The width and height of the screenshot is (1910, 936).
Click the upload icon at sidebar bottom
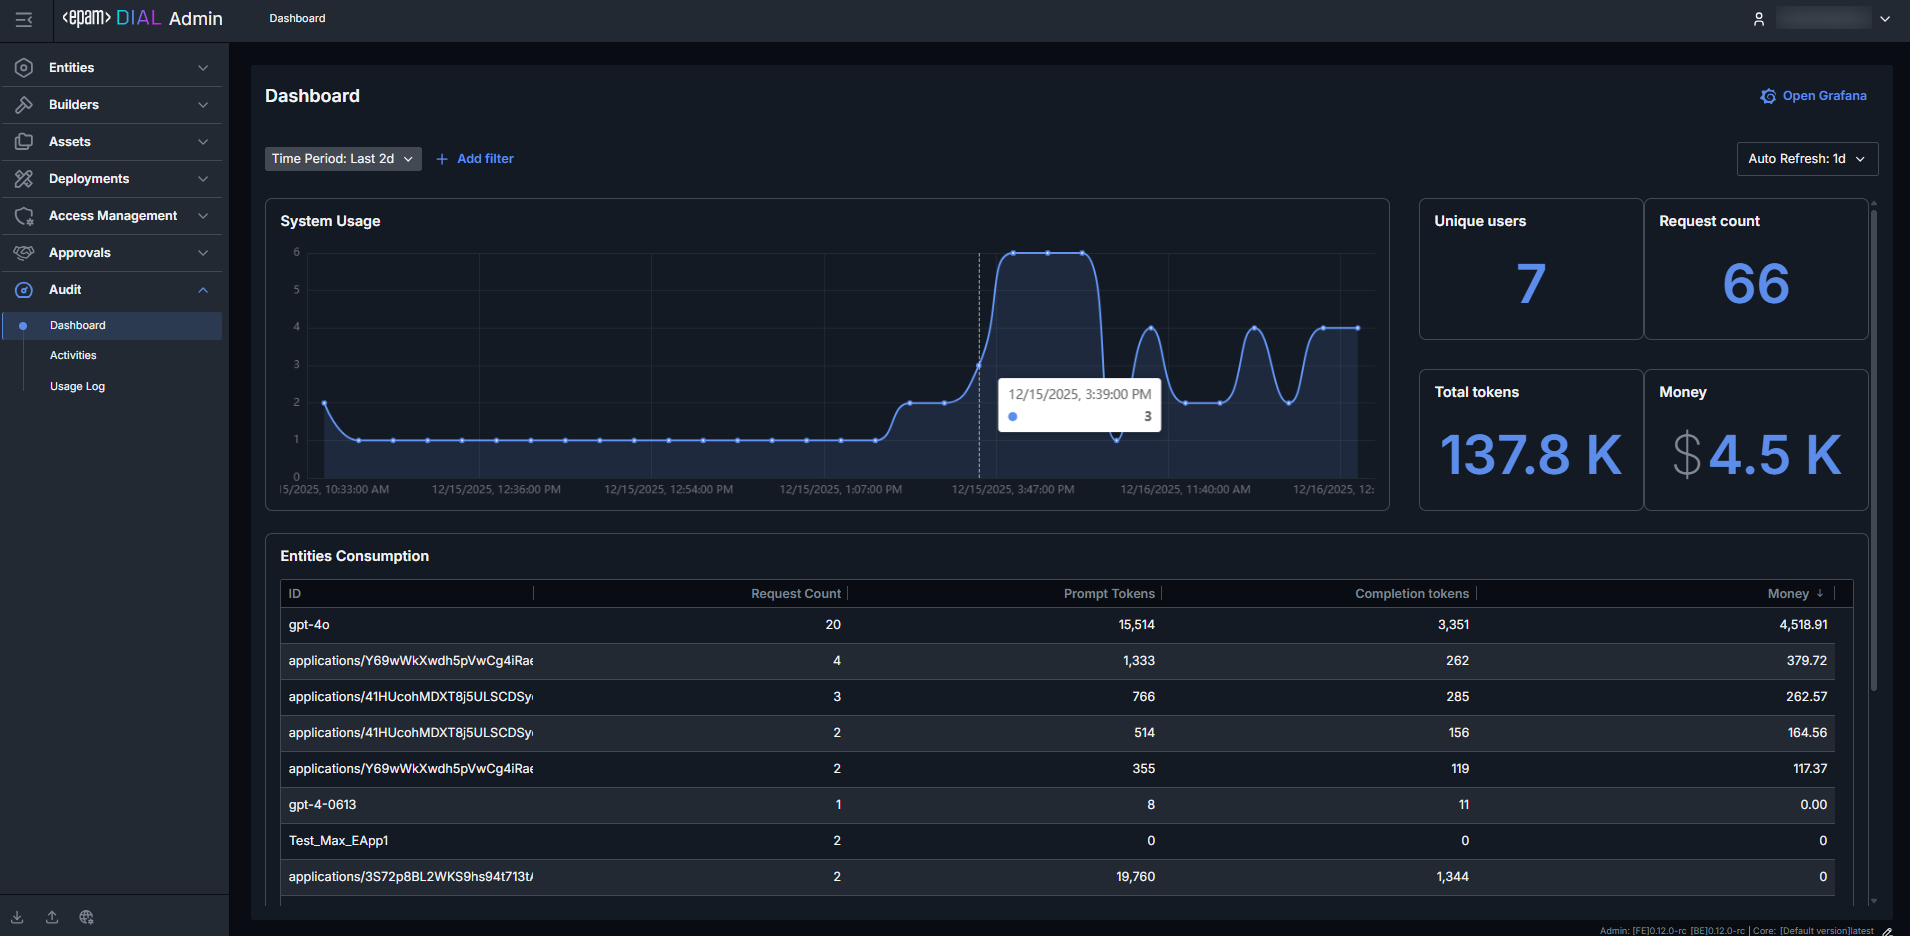click(52, 917)
